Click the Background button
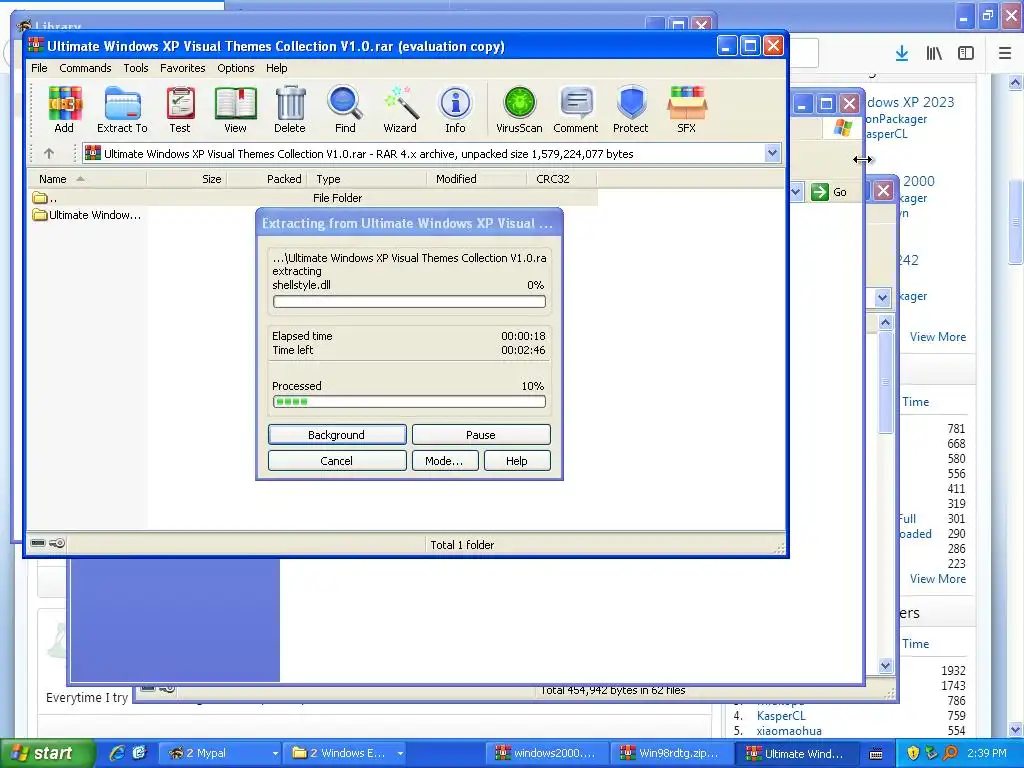 [337, 435]
